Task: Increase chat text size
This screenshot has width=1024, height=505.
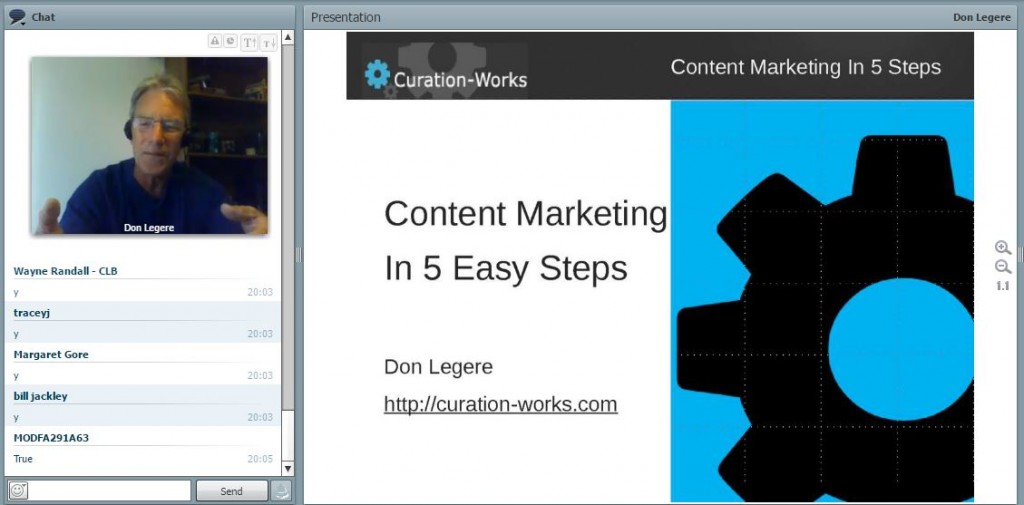Action: (249, 42)
